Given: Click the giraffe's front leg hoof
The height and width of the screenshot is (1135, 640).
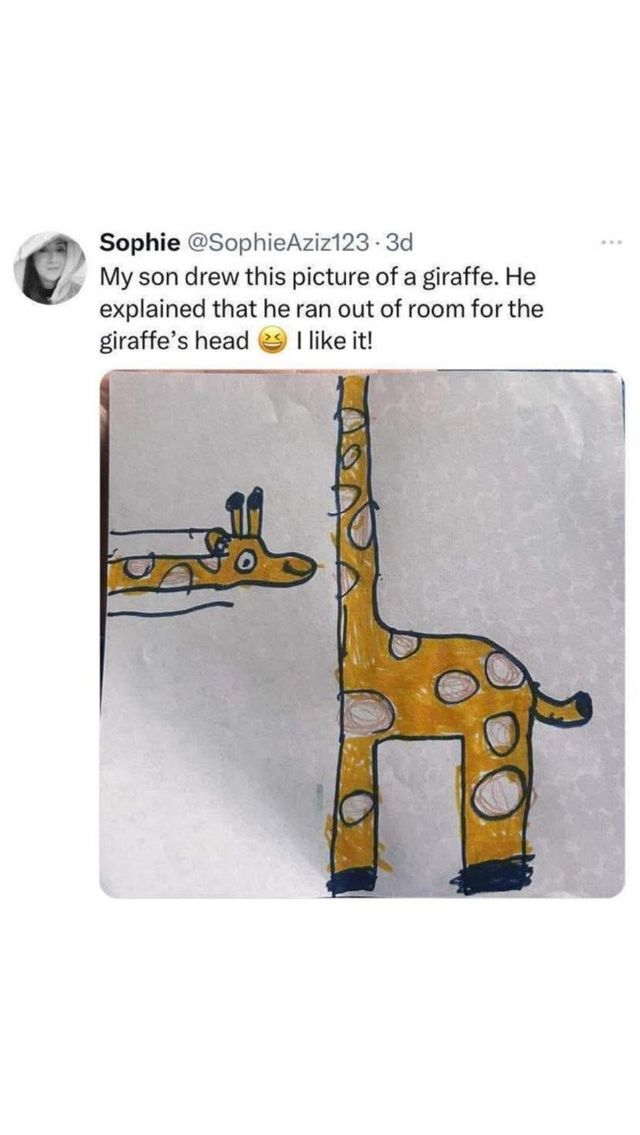Looking at the screenshot, I should tap(353, 880).
